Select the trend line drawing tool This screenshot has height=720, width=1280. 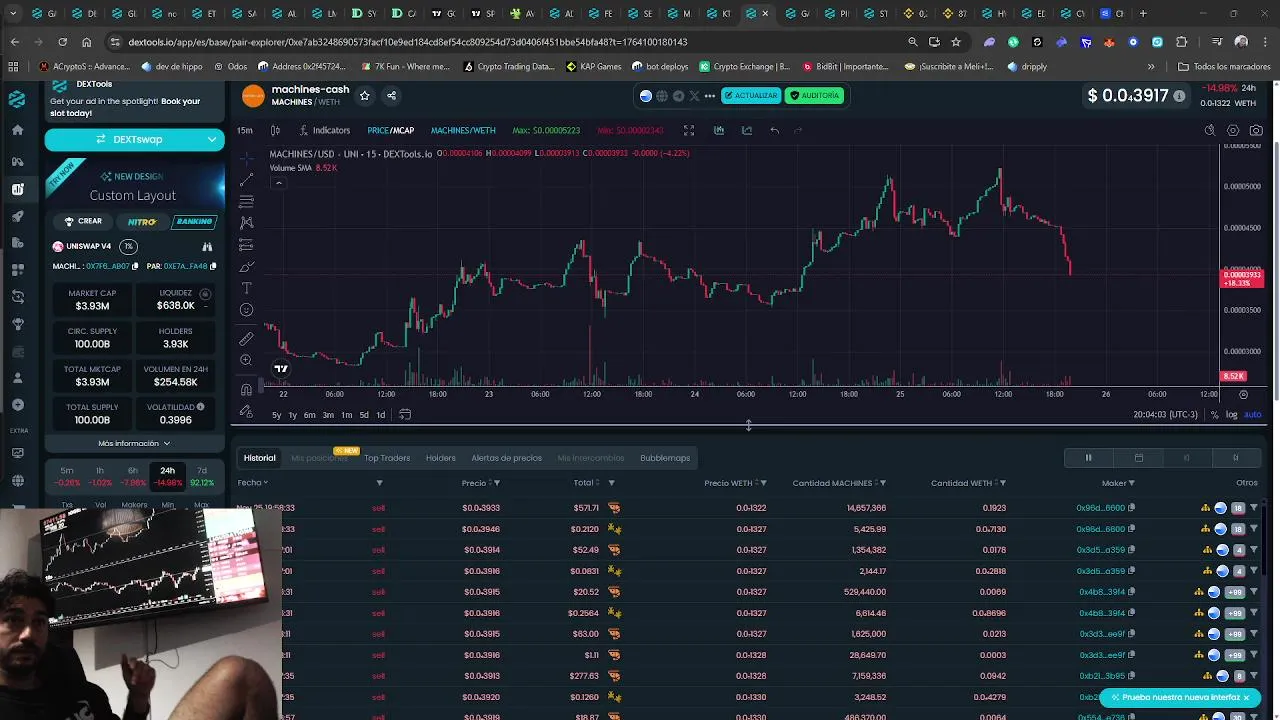tap(246, 180)
